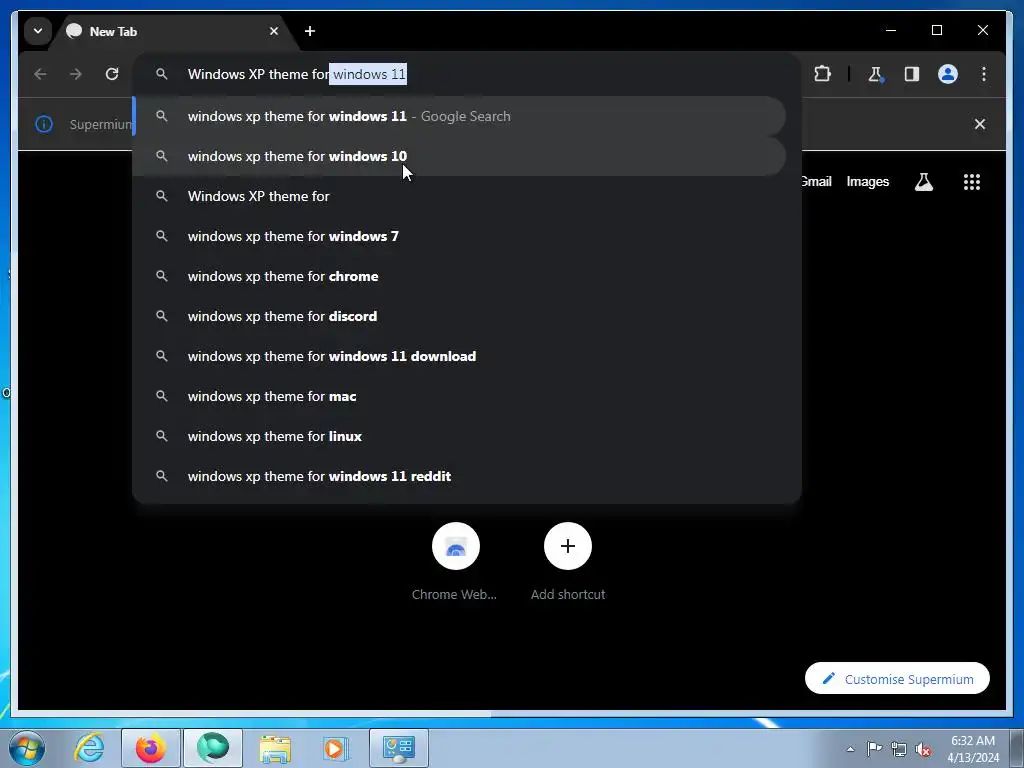Pick suggestion 'windows xp theme for mac'
The height and width of the screenshot is (768, 1024).
pos(459,396)
